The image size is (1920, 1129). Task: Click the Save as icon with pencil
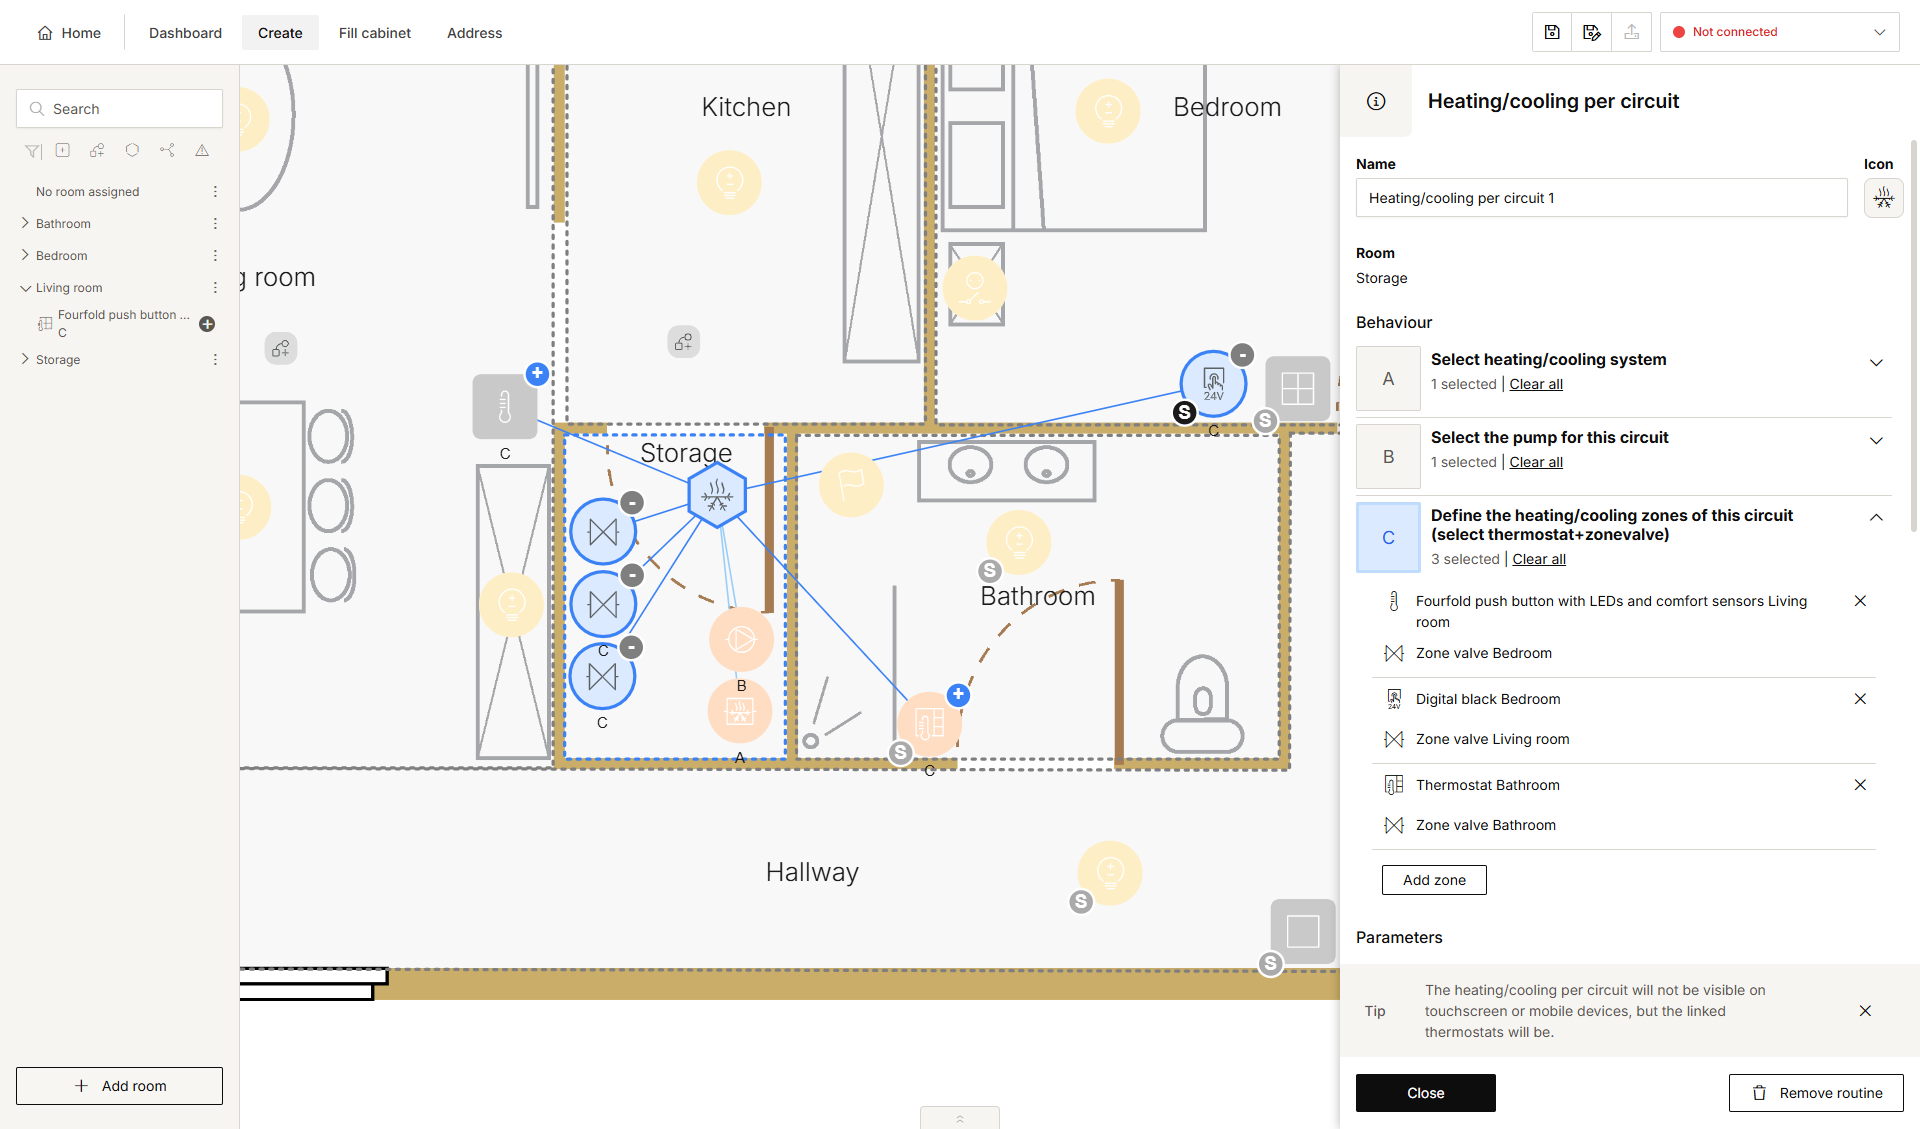(1592, 32)
